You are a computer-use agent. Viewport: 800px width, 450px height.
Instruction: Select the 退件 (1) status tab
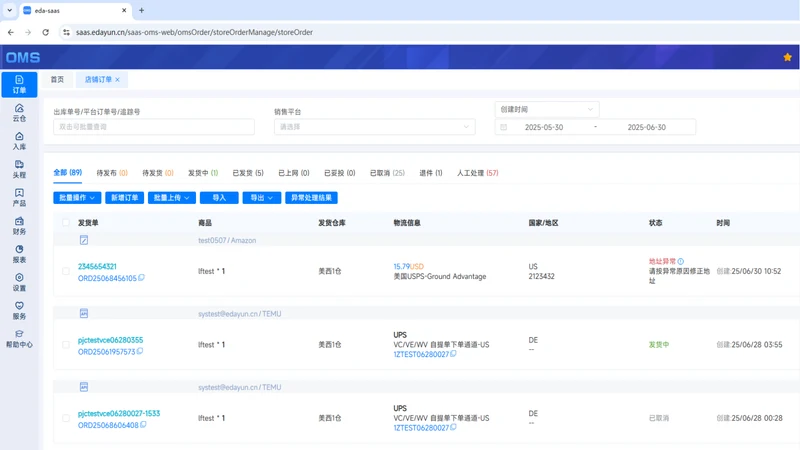[x=431, y=173]
